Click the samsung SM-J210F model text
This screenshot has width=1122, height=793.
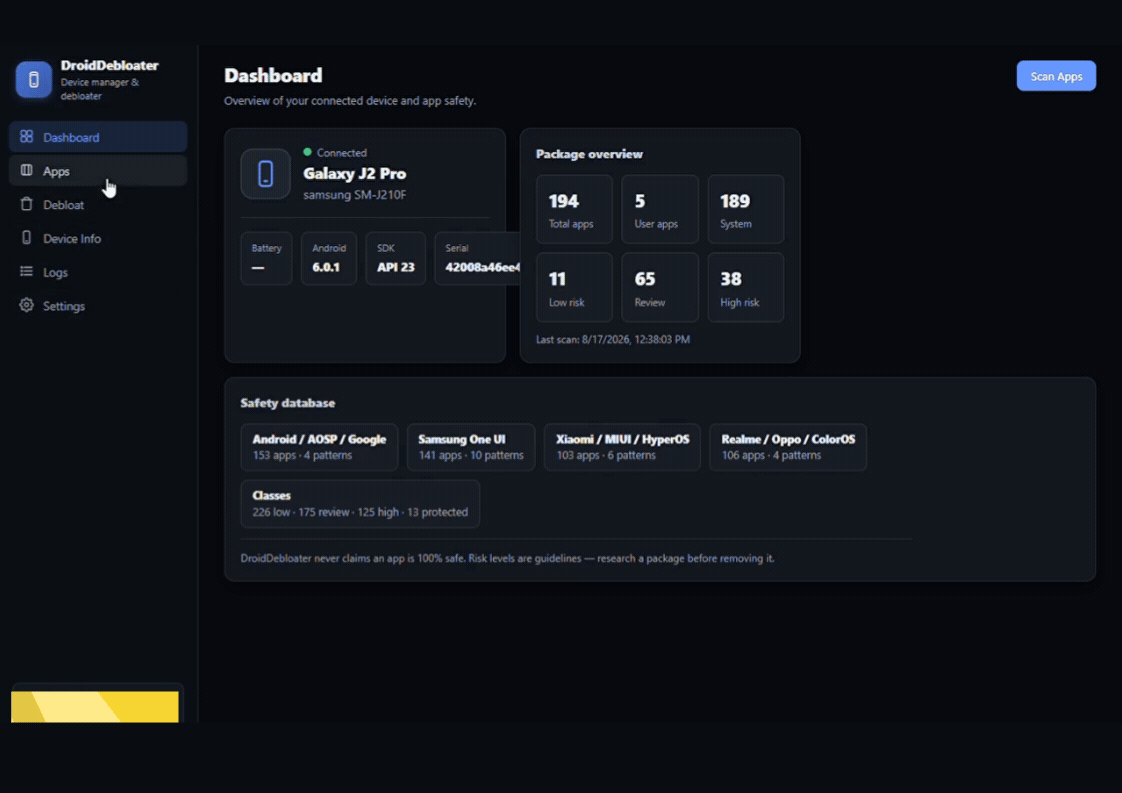(x=355, y=195)
